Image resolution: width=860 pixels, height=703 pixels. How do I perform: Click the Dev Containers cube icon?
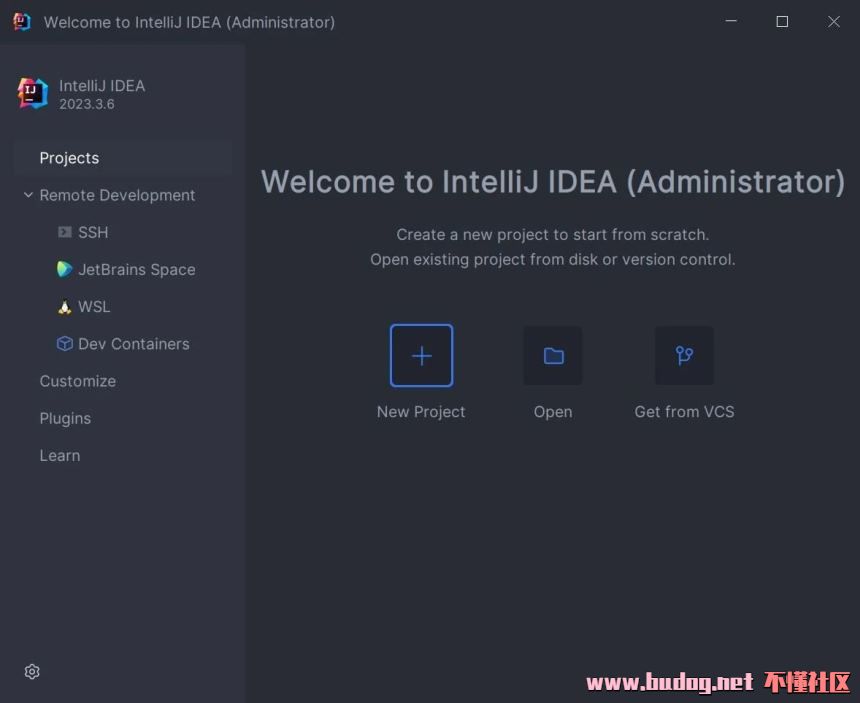[65, 344]
